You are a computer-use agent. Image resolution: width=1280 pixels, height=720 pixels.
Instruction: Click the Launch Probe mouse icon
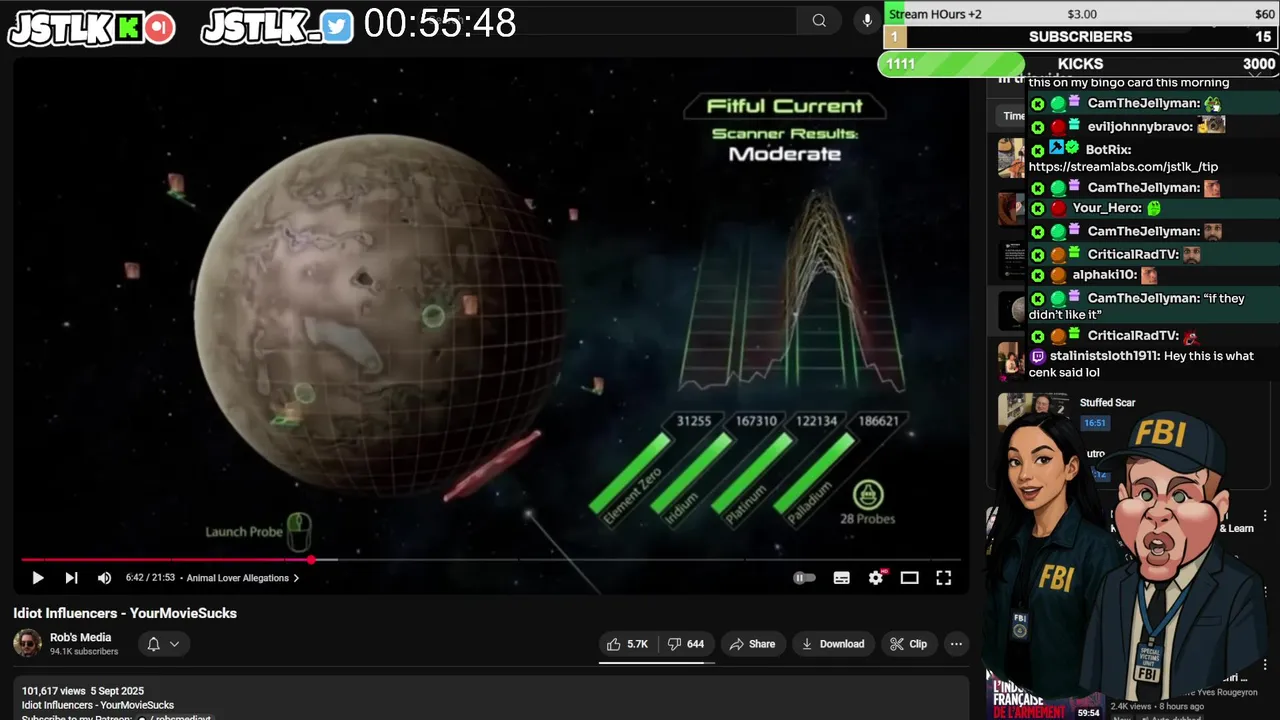click(298, 531)
